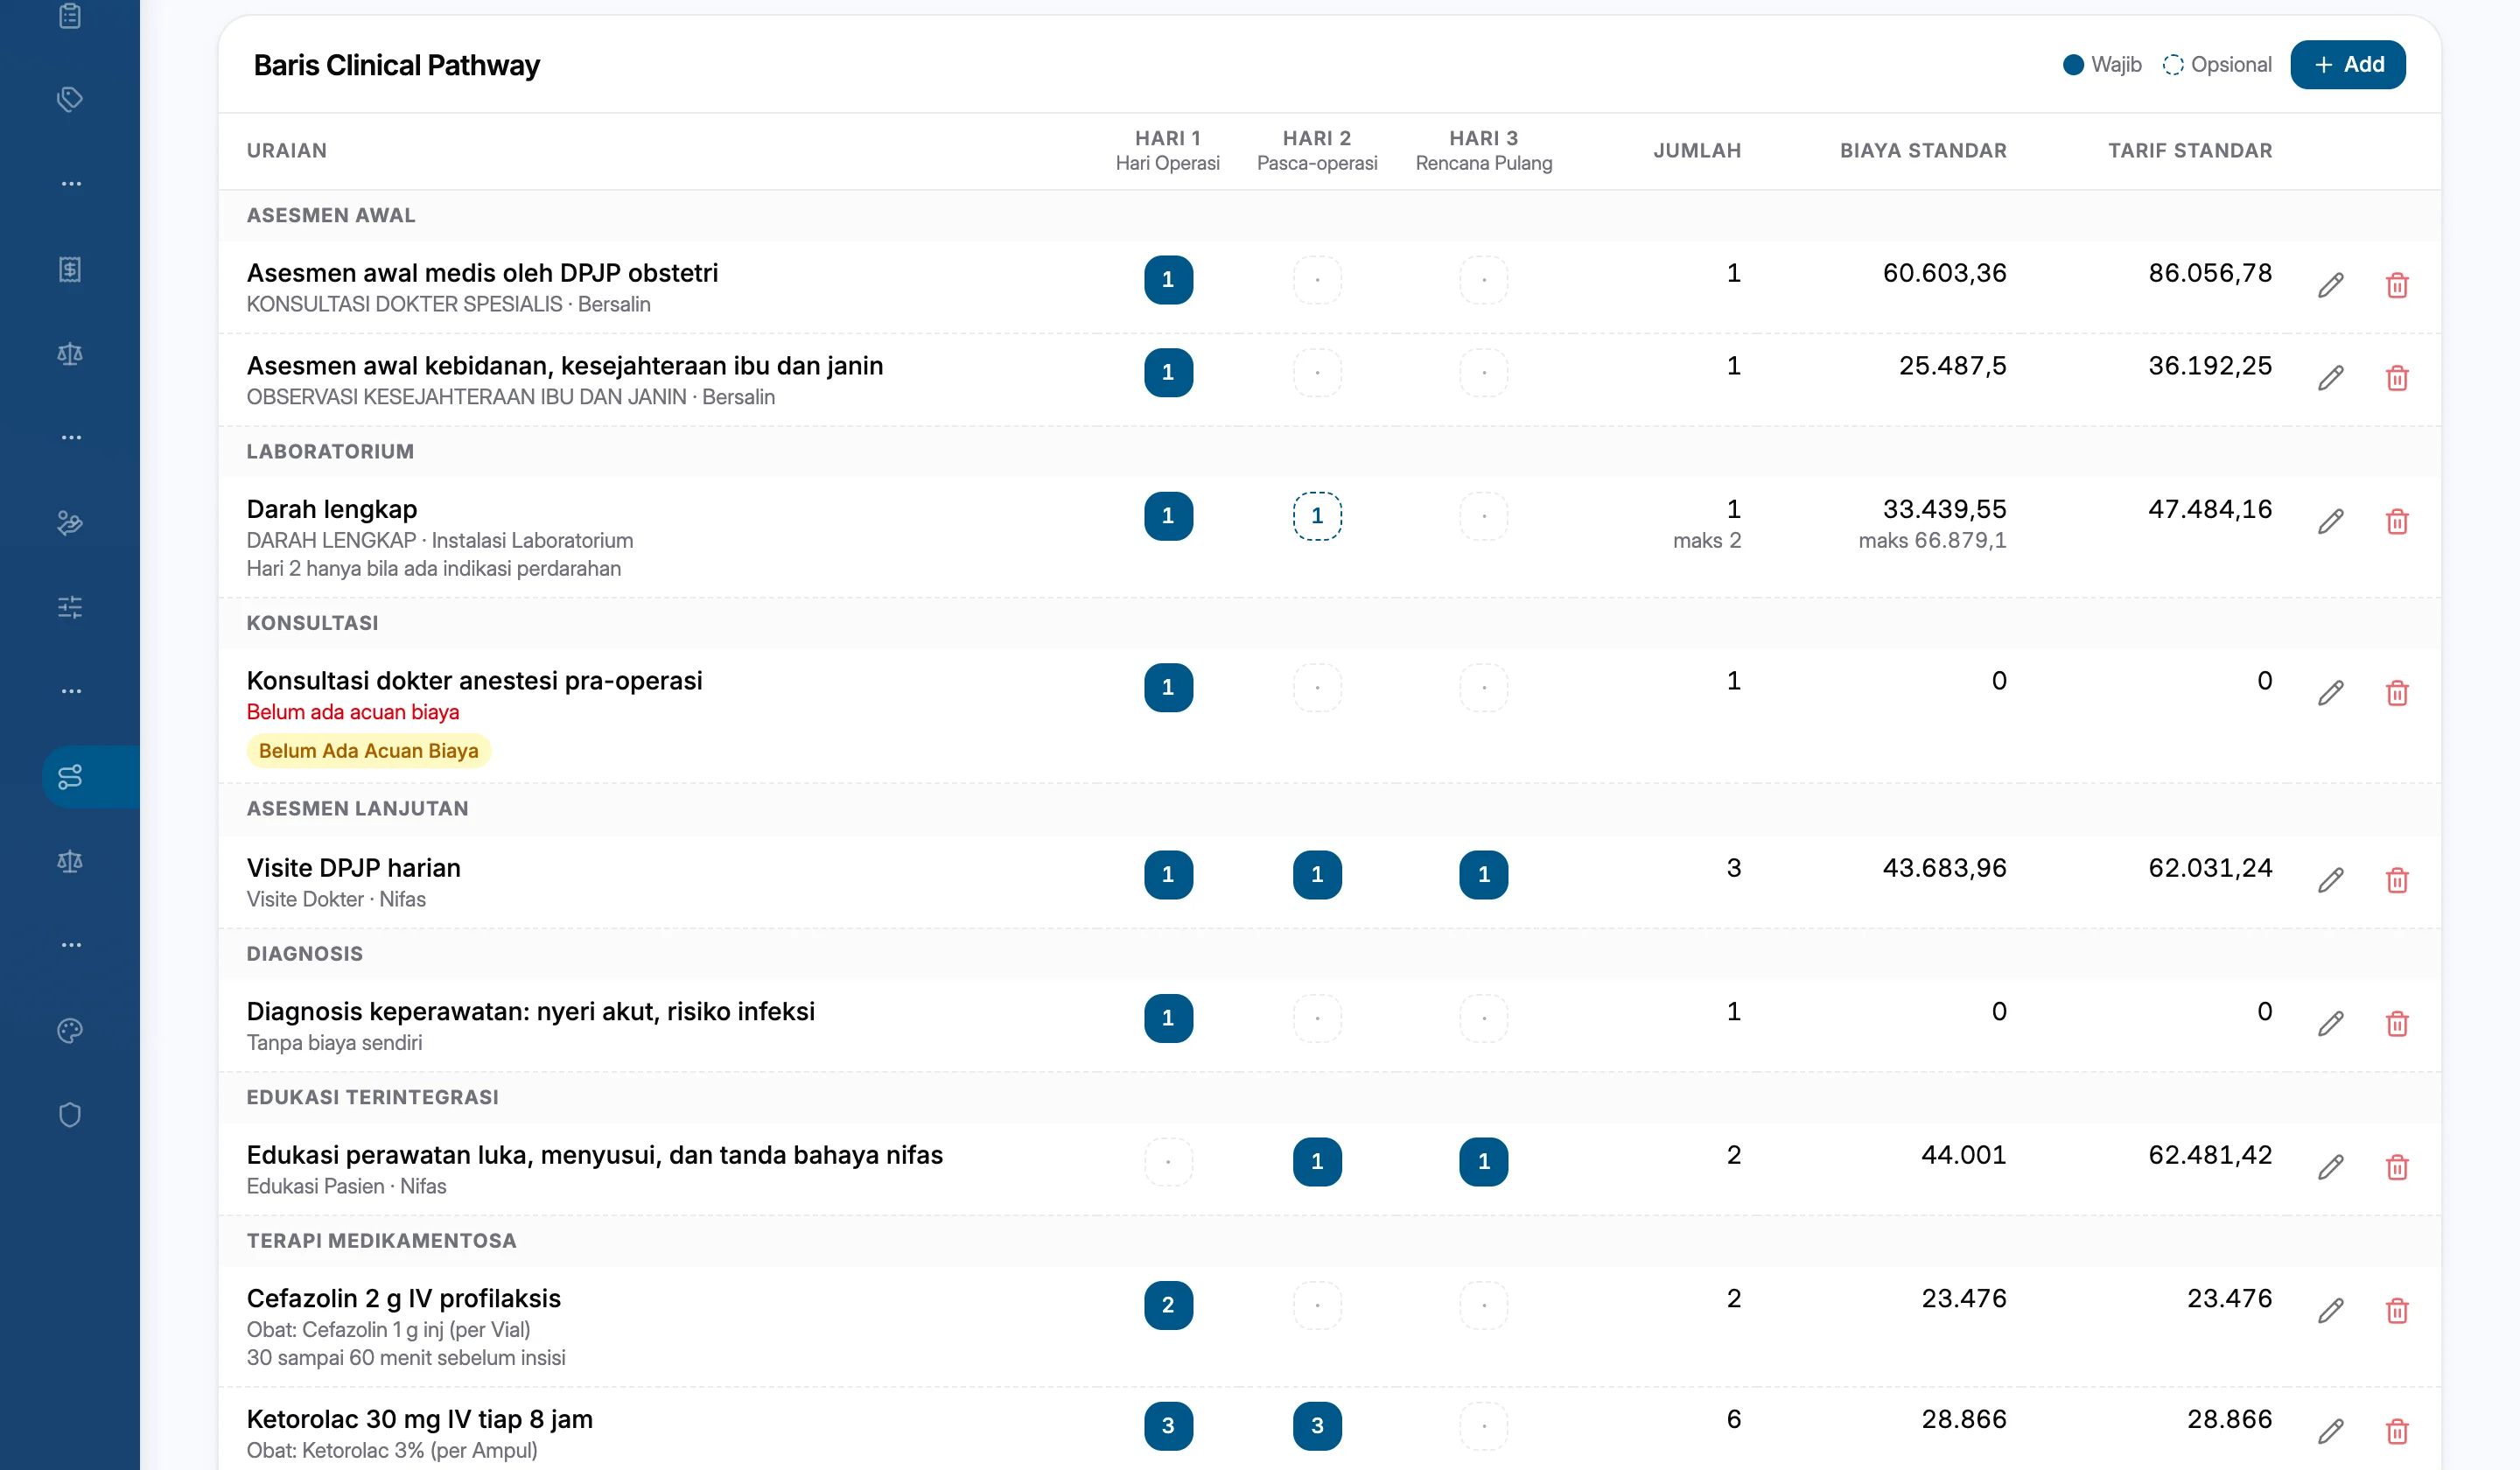The width and height of the screenshot is (2520, 1470).
Task: Toggle Hari 1 badge for Cefazolin 2 g
Action: point(1168,1306)
